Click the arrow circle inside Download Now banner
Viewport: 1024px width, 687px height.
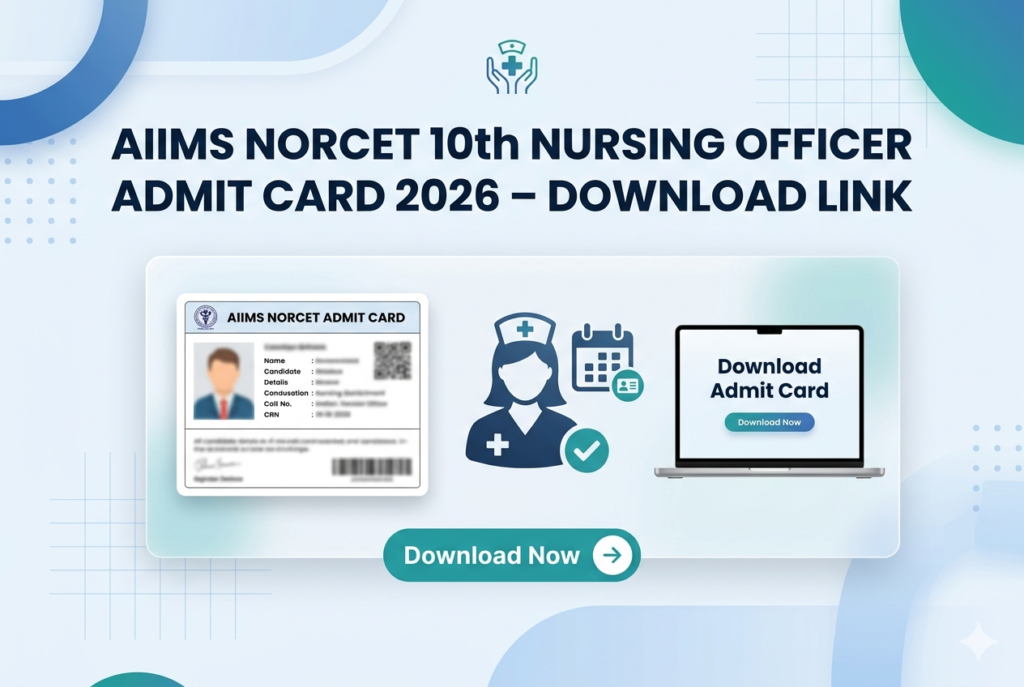(612, 555)
